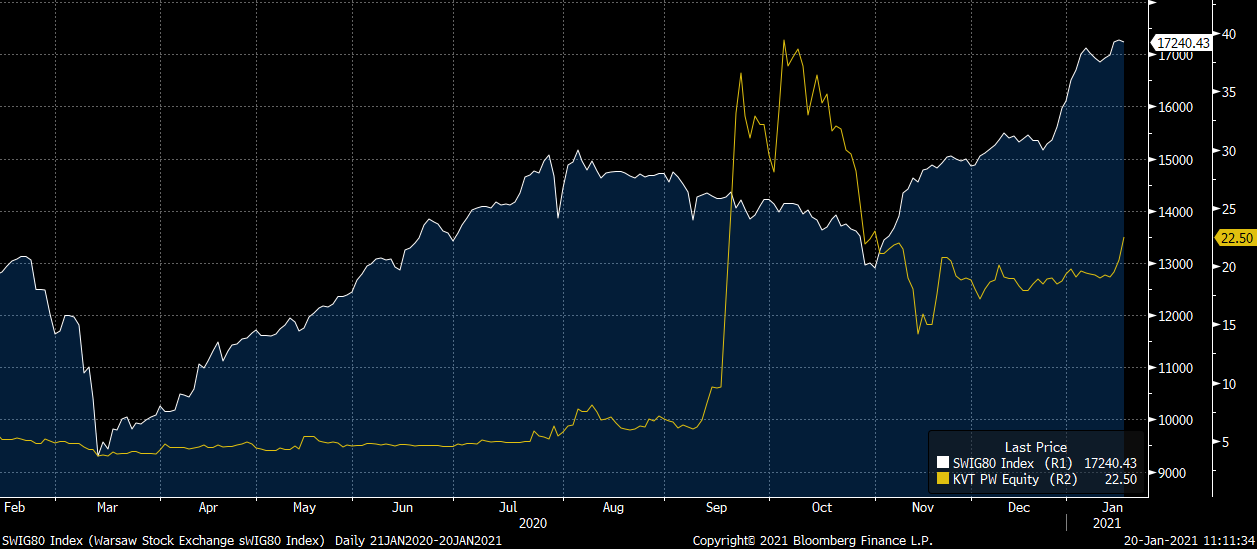Click the Nov label on the time axis

click(922, 507)
